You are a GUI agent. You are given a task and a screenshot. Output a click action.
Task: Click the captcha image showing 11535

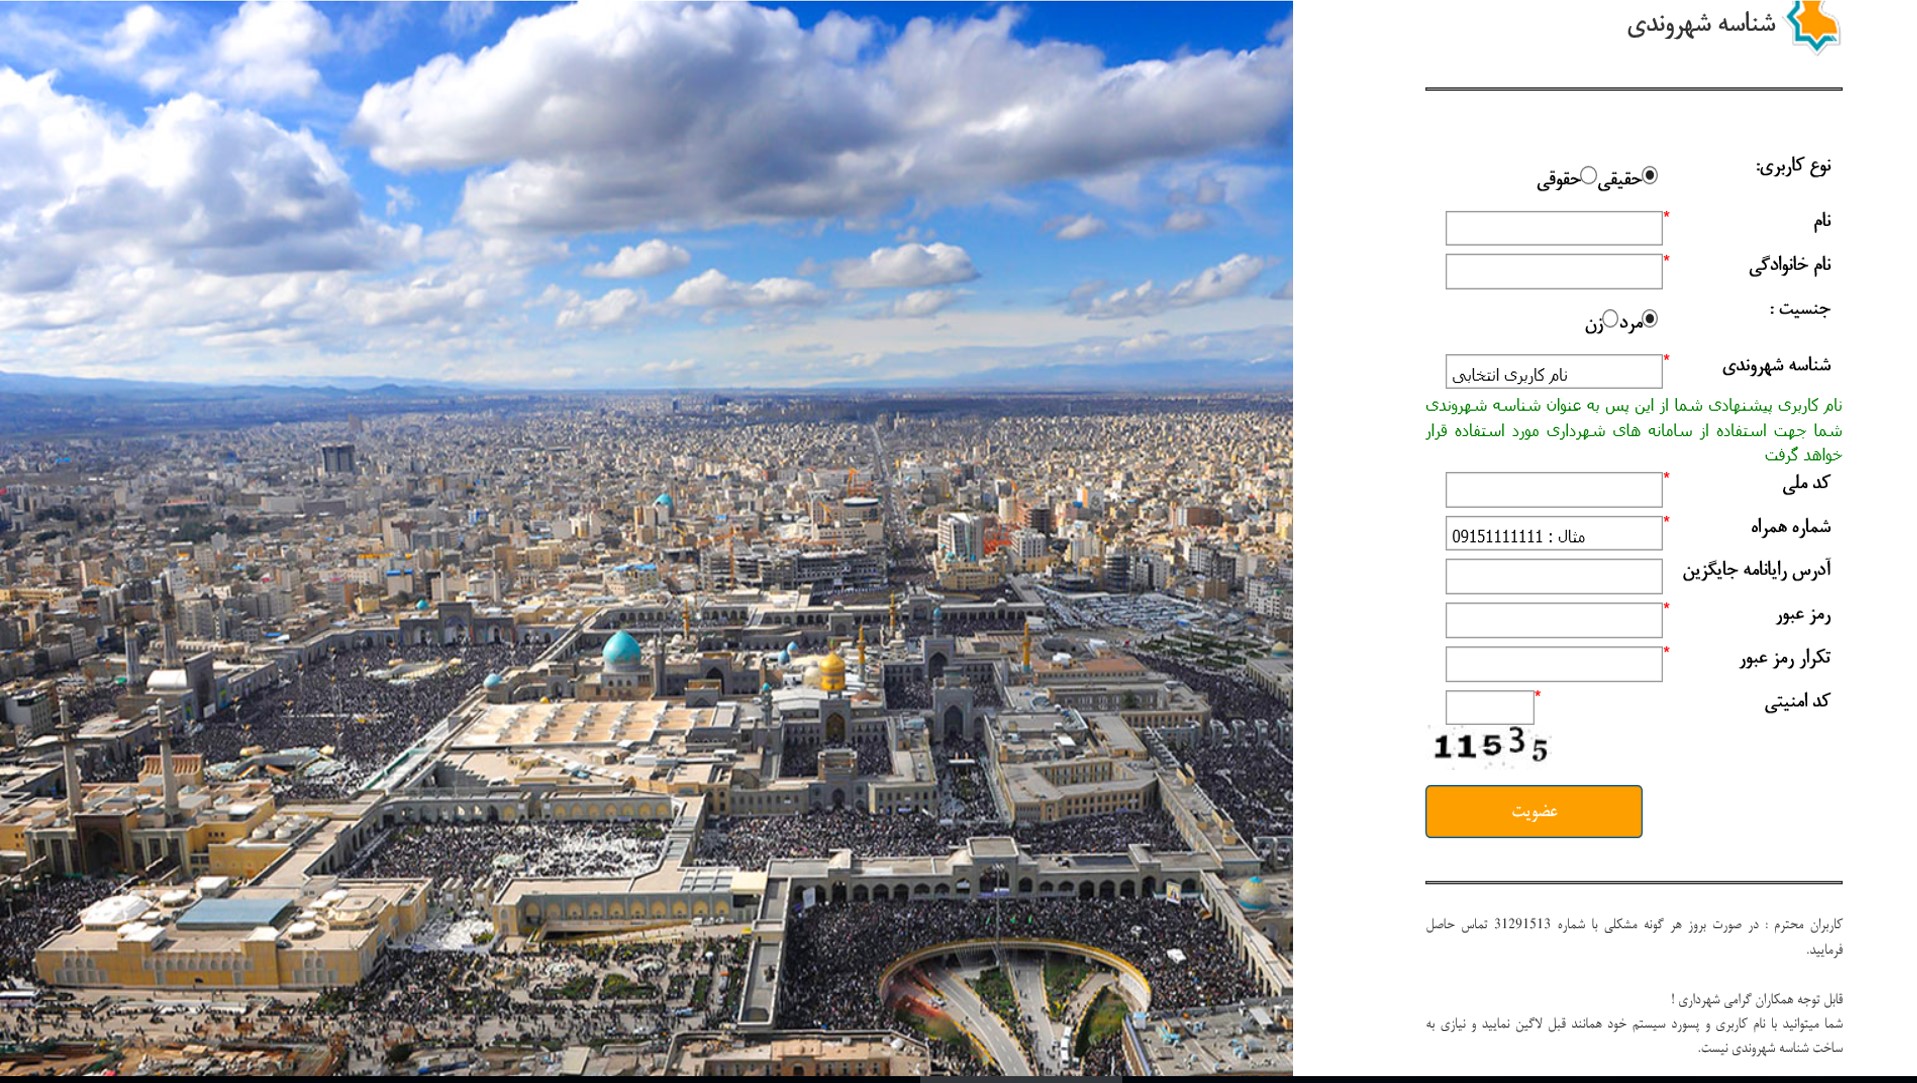1490,746
